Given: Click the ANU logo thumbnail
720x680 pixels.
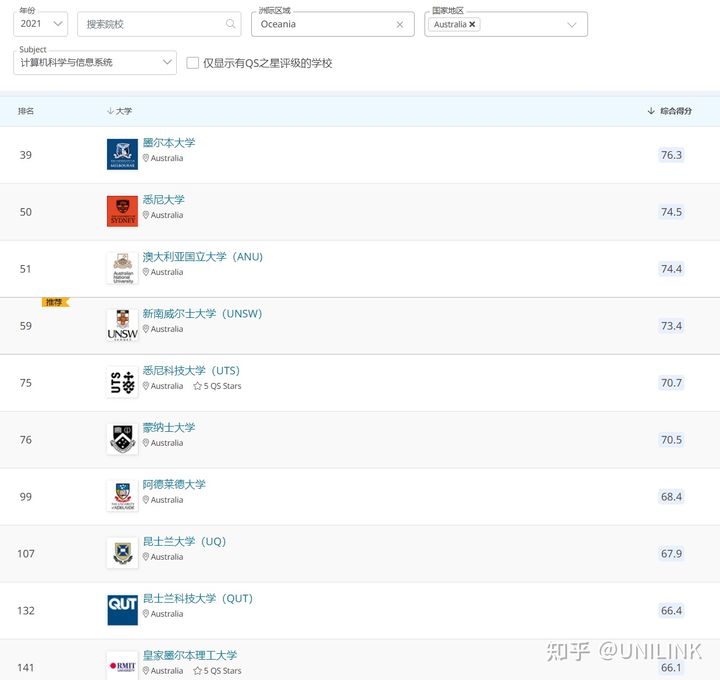Looking at the screenshot, I should [122, 268].
